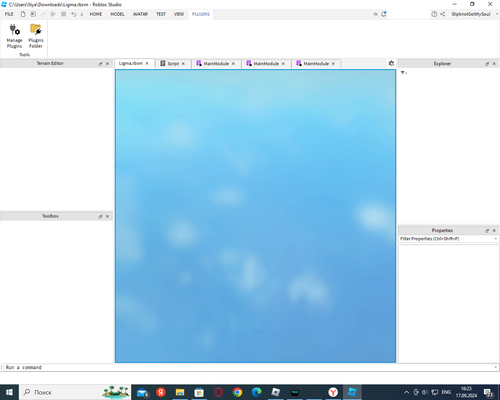Close the Toolbox panel
500x400 pixels.
tap(107, 216)
